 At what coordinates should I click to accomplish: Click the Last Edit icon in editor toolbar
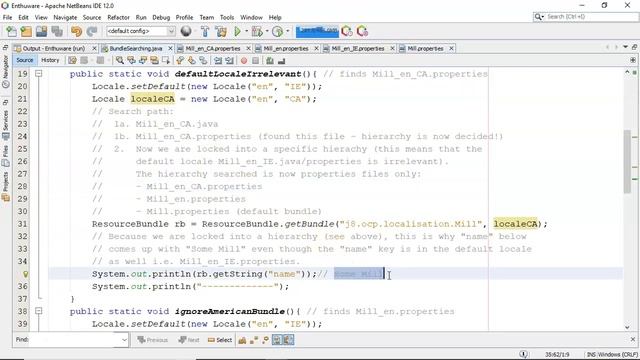click(x=72, y=60)
